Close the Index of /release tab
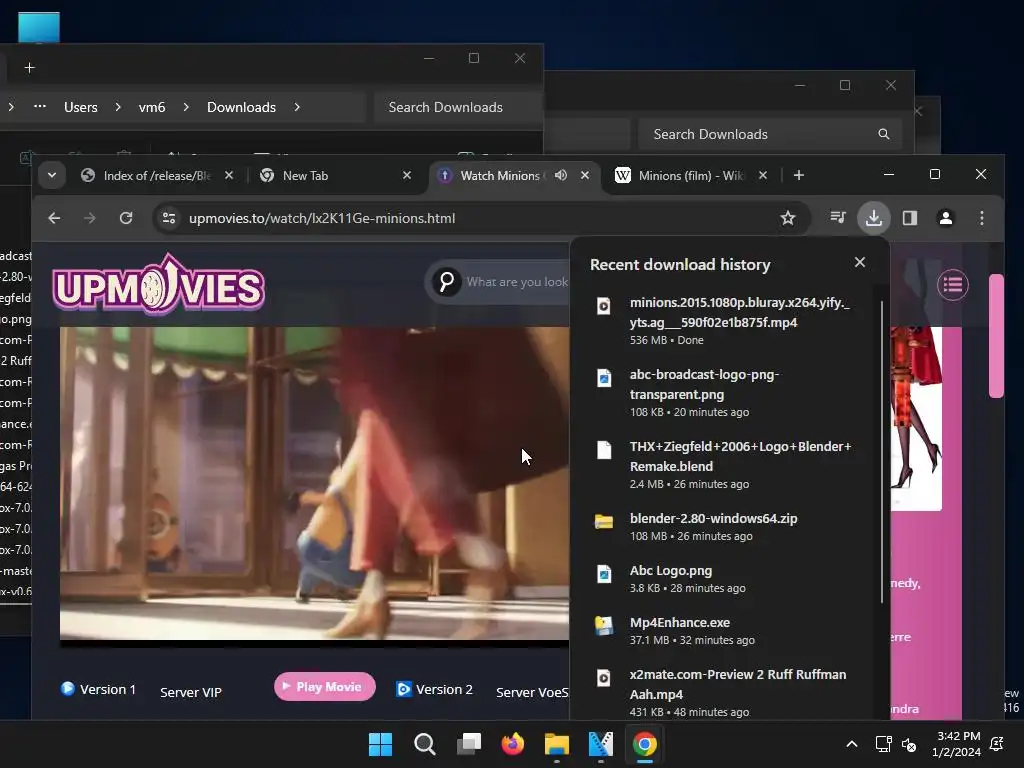This screenshot has height=768, width=1024. click(x=229, y=175)
